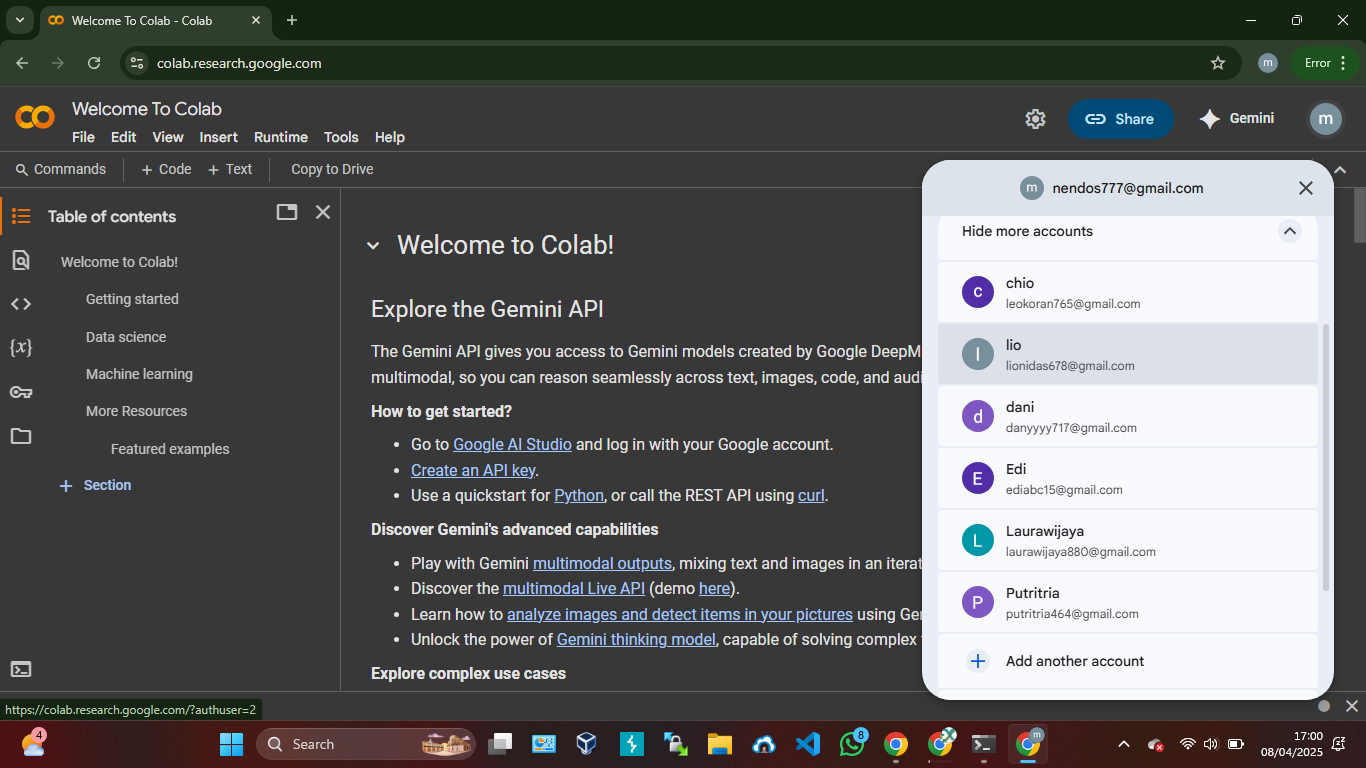This screenshot has height=768, width=1366.
Task: Open the multimodal Live API link
Action: (x=574, y=588)
